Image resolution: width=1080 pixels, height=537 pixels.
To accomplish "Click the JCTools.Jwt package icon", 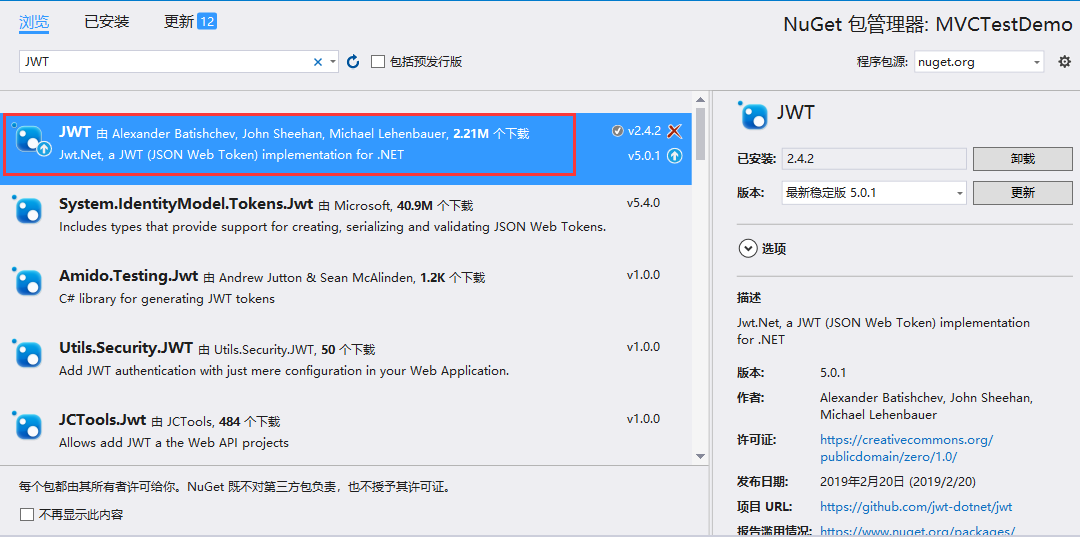I will click(29, 425).
